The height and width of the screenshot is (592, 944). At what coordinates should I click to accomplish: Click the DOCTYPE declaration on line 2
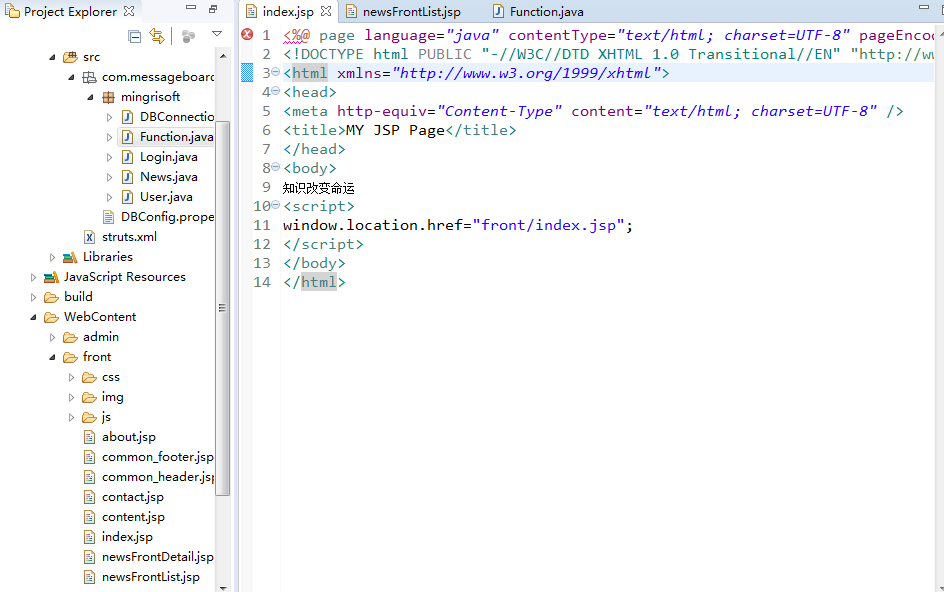608,54
